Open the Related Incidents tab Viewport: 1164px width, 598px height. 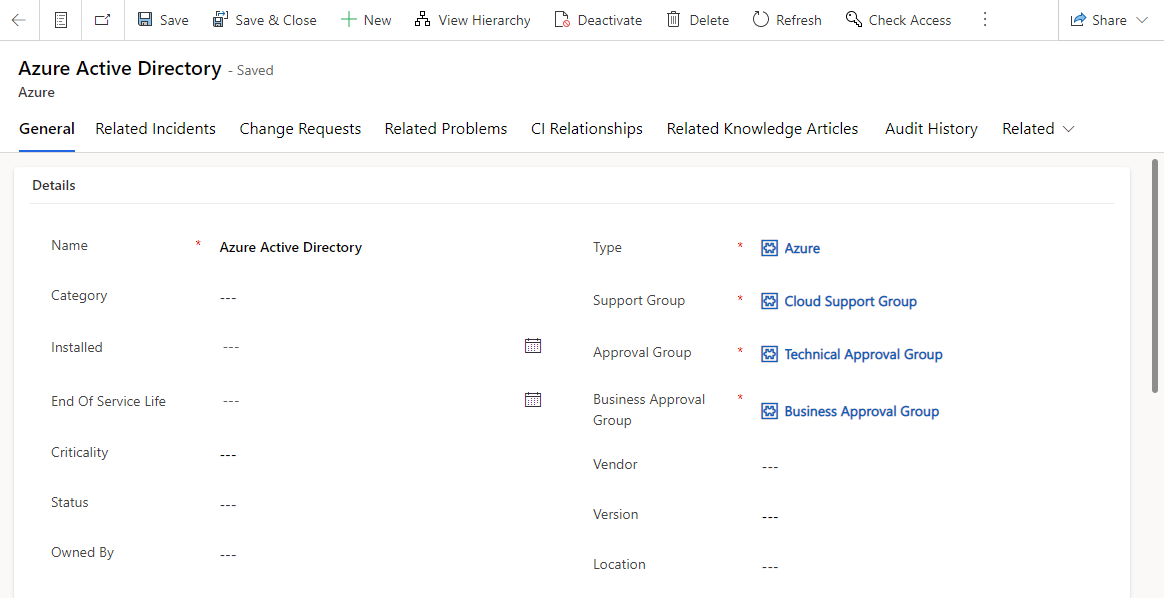(x=155, y=129)
